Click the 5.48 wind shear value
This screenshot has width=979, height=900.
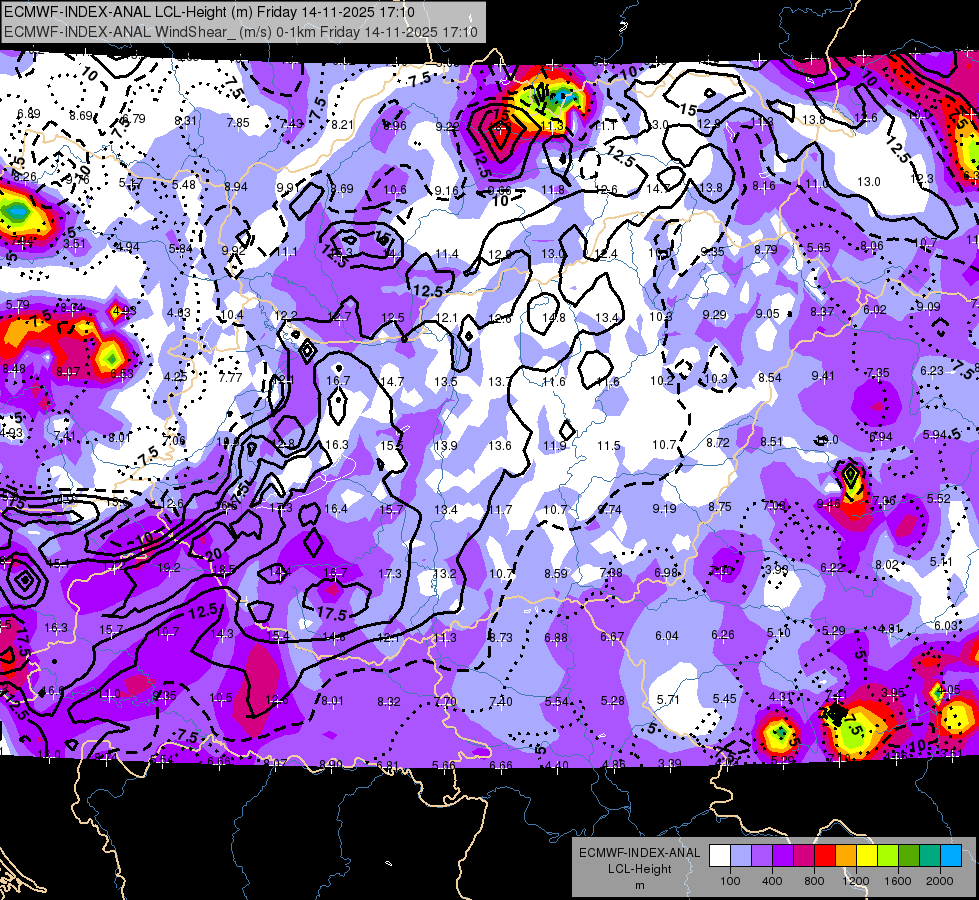coord(184,184)
